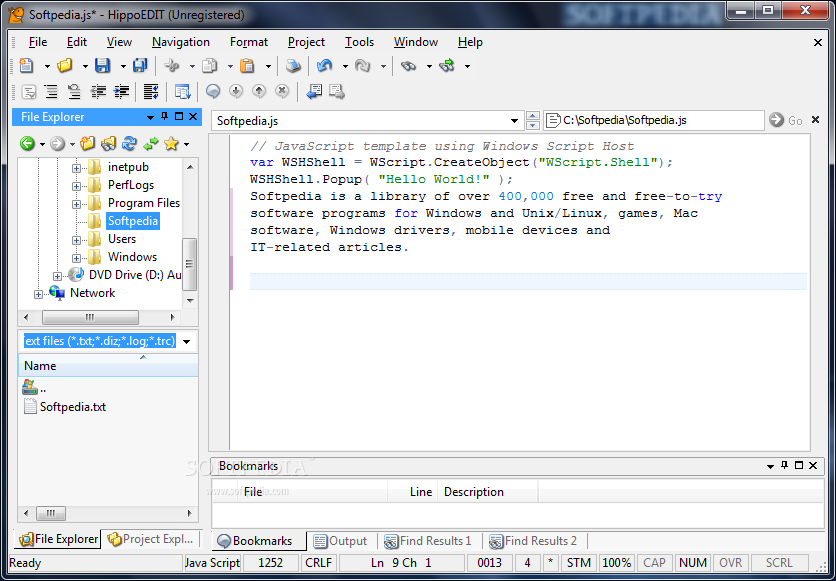Viewport: 836px width, 581px height.
Task: Click the 100% zoom indicator in status bar
Action: coord(617,562)
